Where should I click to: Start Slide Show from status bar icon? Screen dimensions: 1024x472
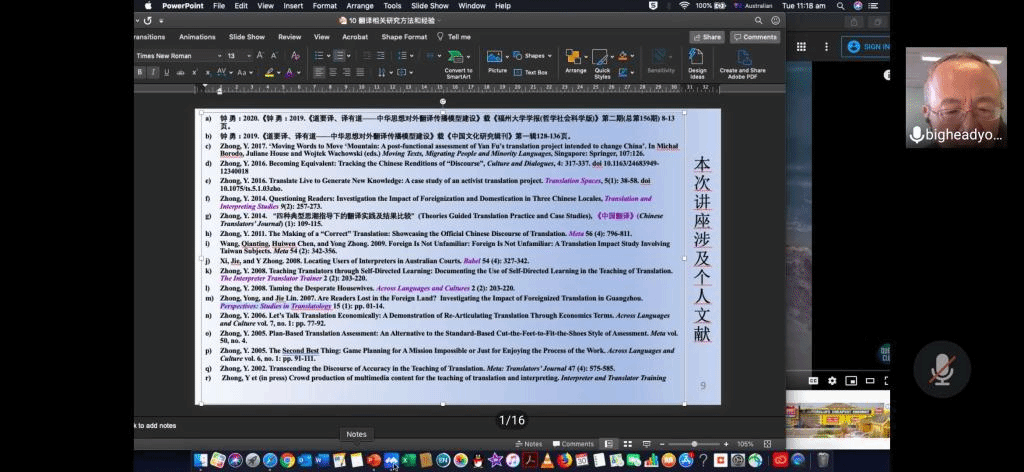[647, 444]
